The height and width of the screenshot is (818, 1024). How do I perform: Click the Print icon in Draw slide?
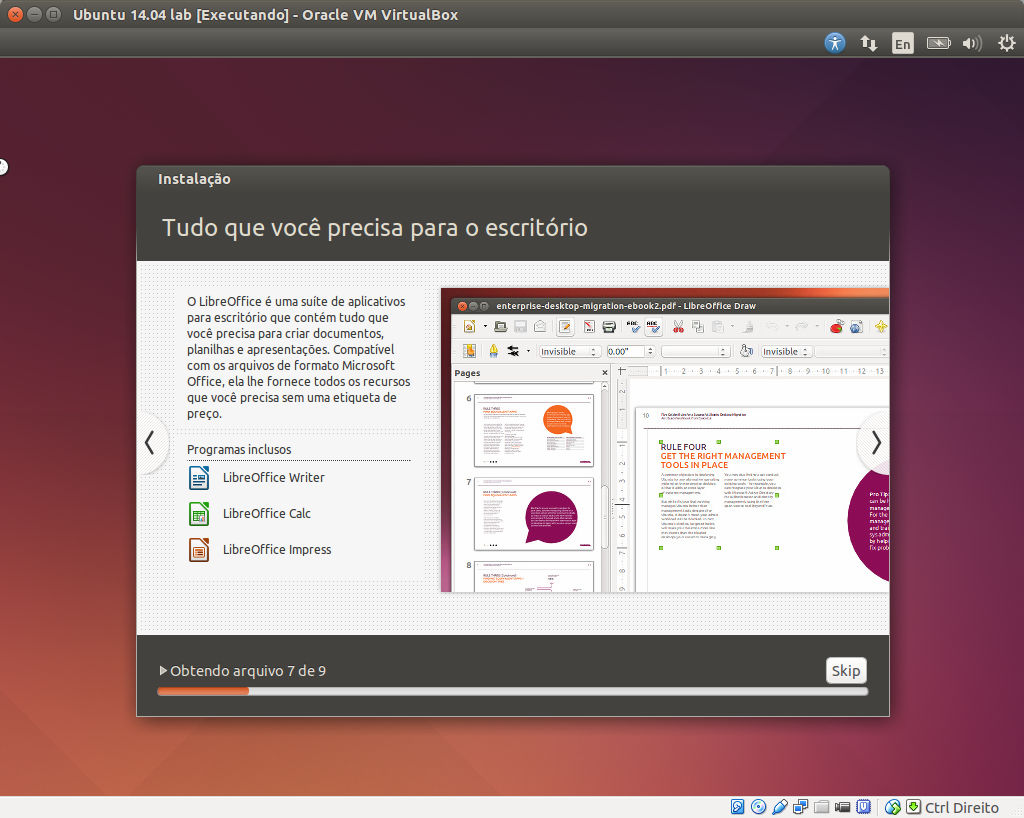coord(609,326)
